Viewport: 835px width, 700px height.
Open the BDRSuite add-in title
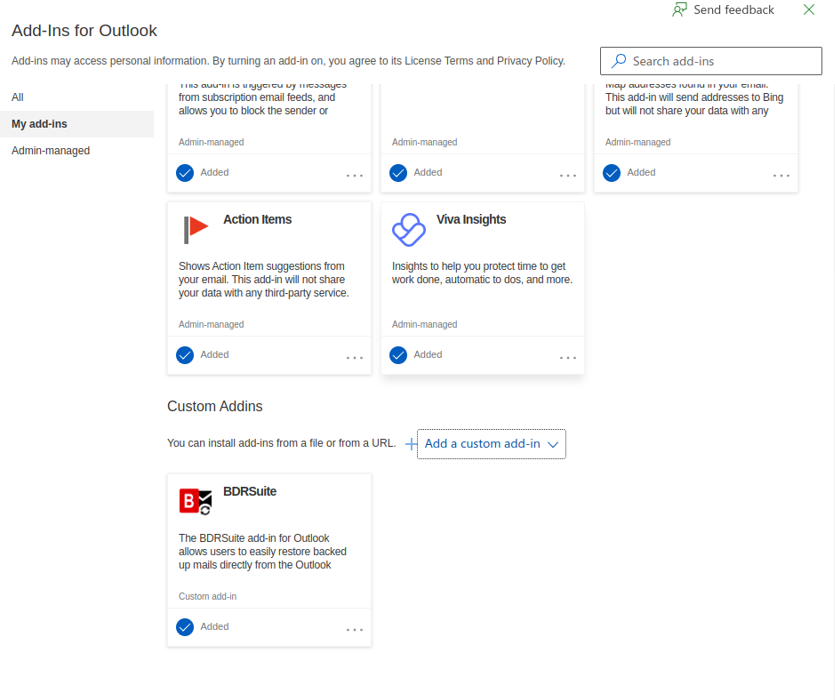250,492
